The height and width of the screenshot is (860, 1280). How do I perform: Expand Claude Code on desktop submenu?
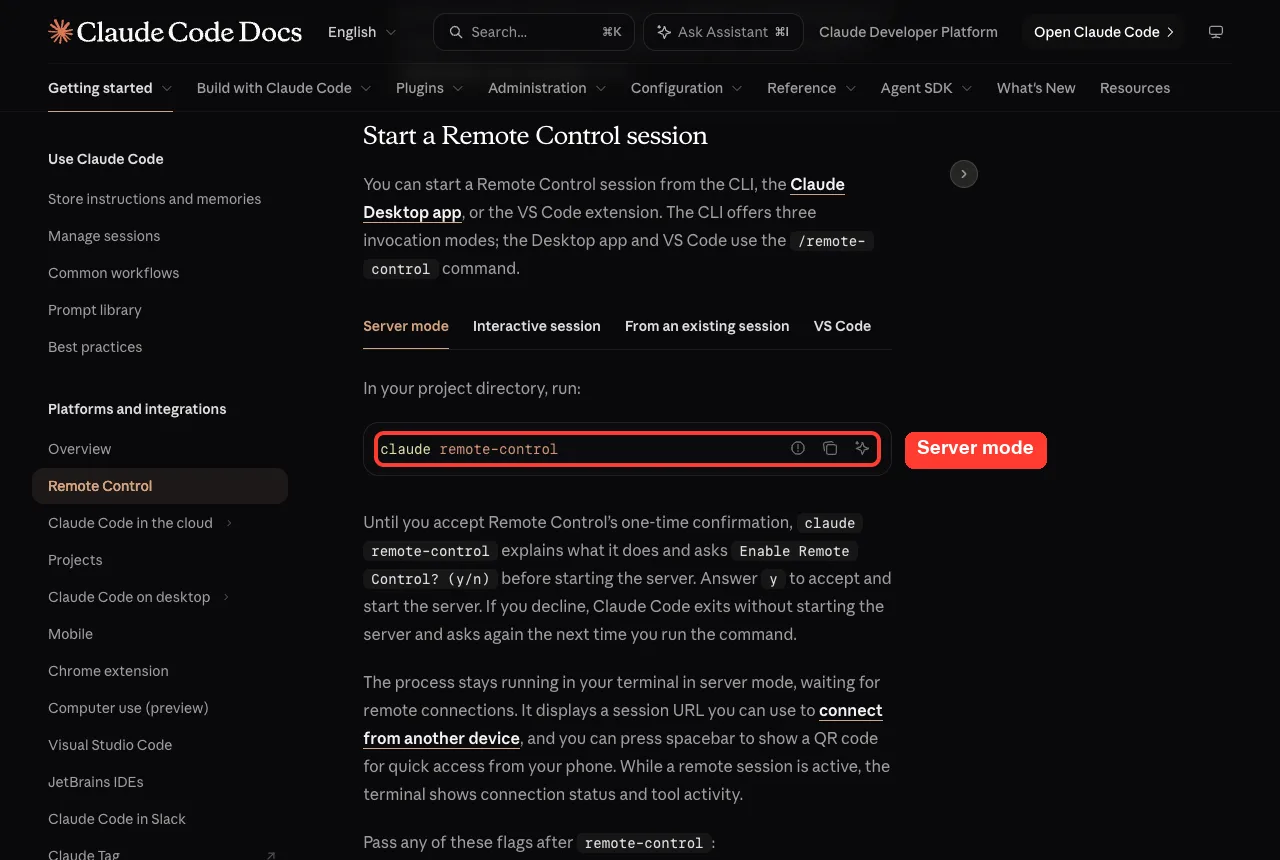tap(226, 597)
